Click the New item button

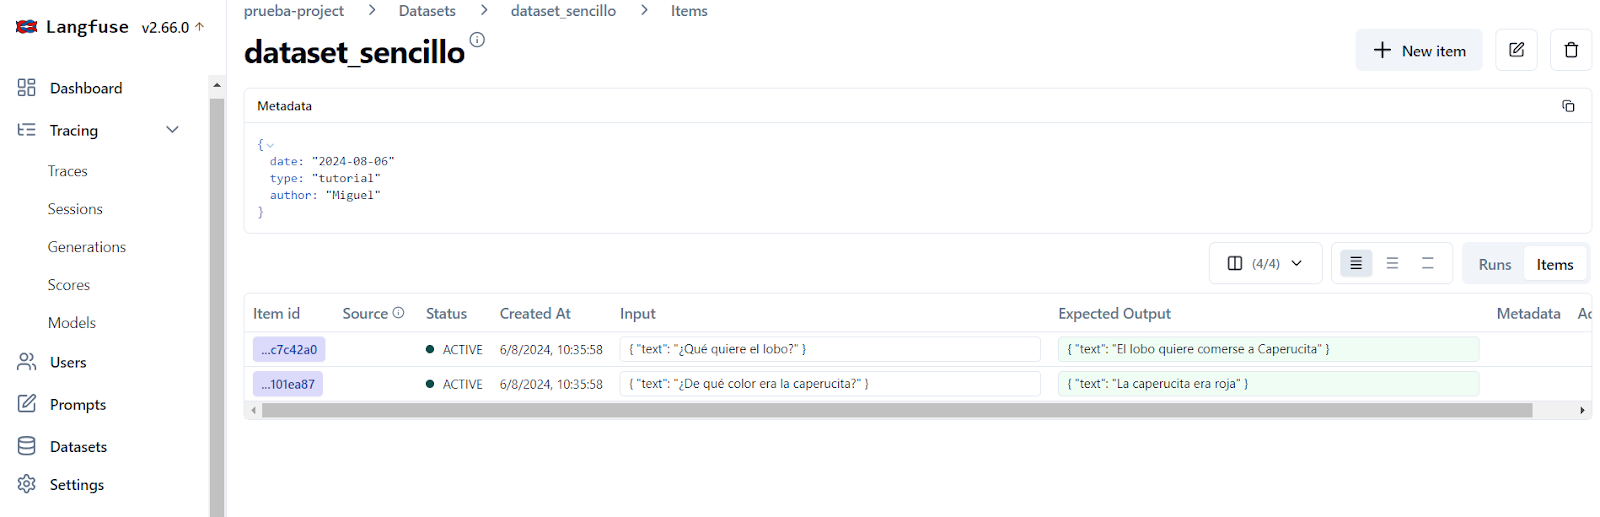coord(1418,50)
